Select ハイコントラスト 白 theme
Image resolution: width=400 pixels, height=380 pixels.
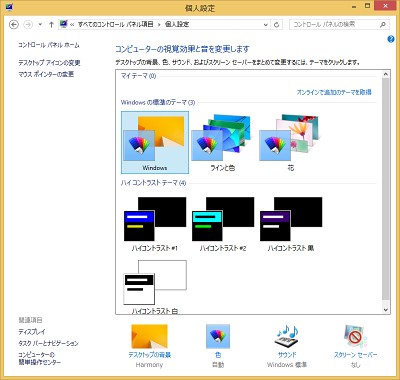coord(155,287)
